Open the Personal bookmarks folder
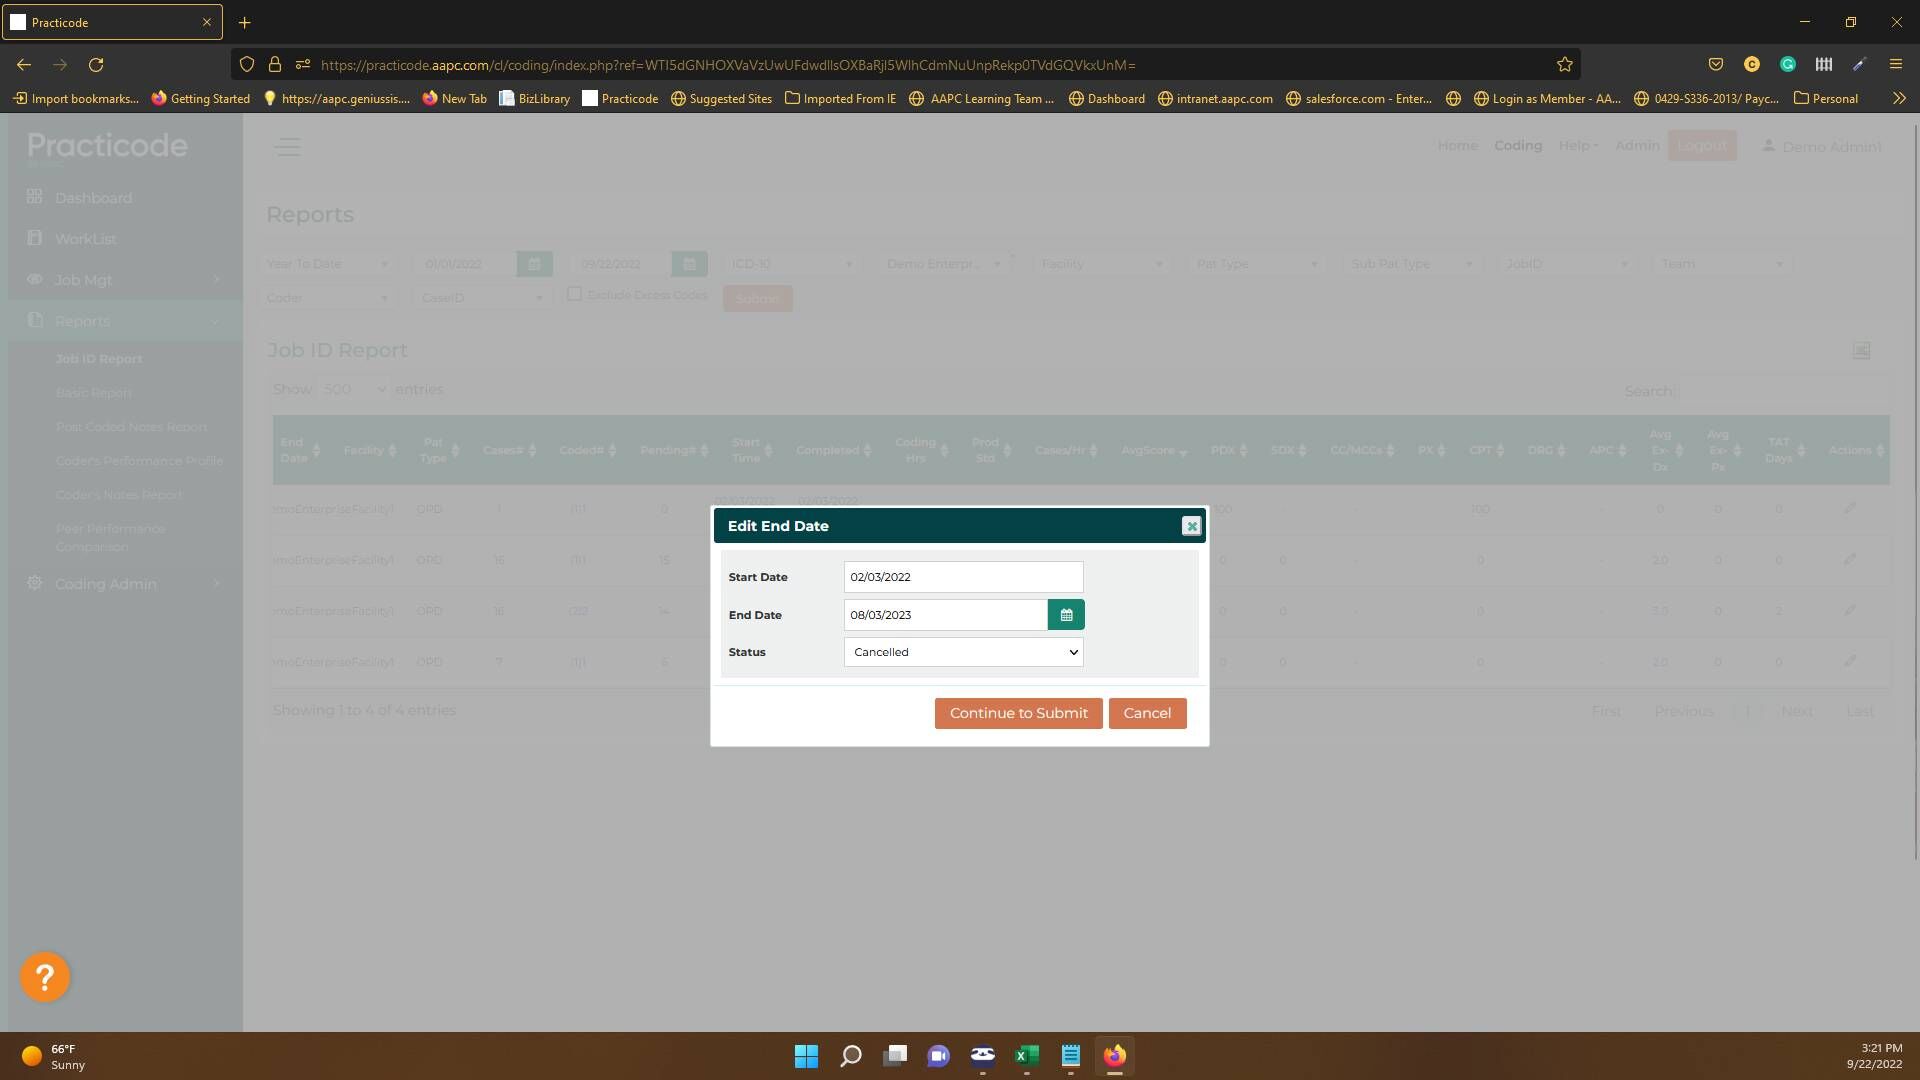This screenshot has height=1080, width=1920. click(x=1825, y=98)
